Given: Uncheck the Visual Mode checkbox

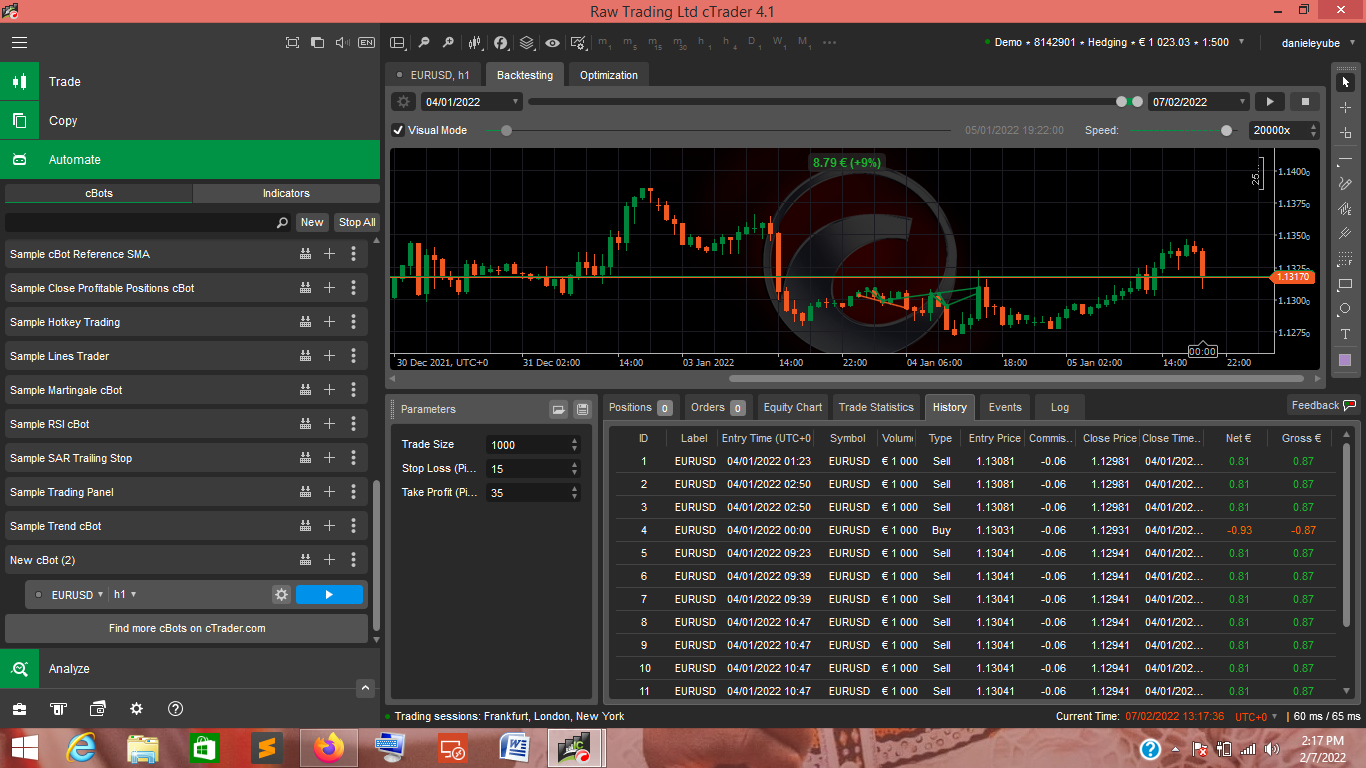Looking at the screenshot, I should 398,130.
